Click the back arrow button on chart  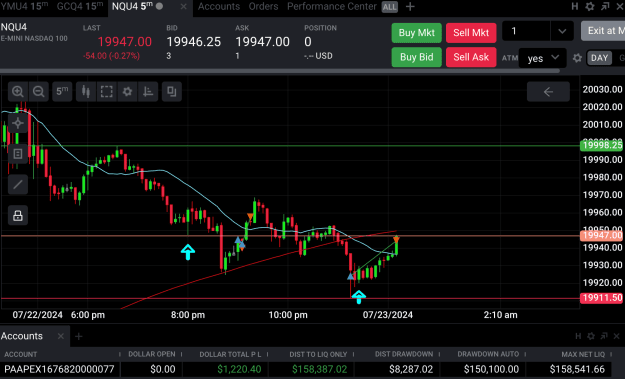(x=548, y=92)
